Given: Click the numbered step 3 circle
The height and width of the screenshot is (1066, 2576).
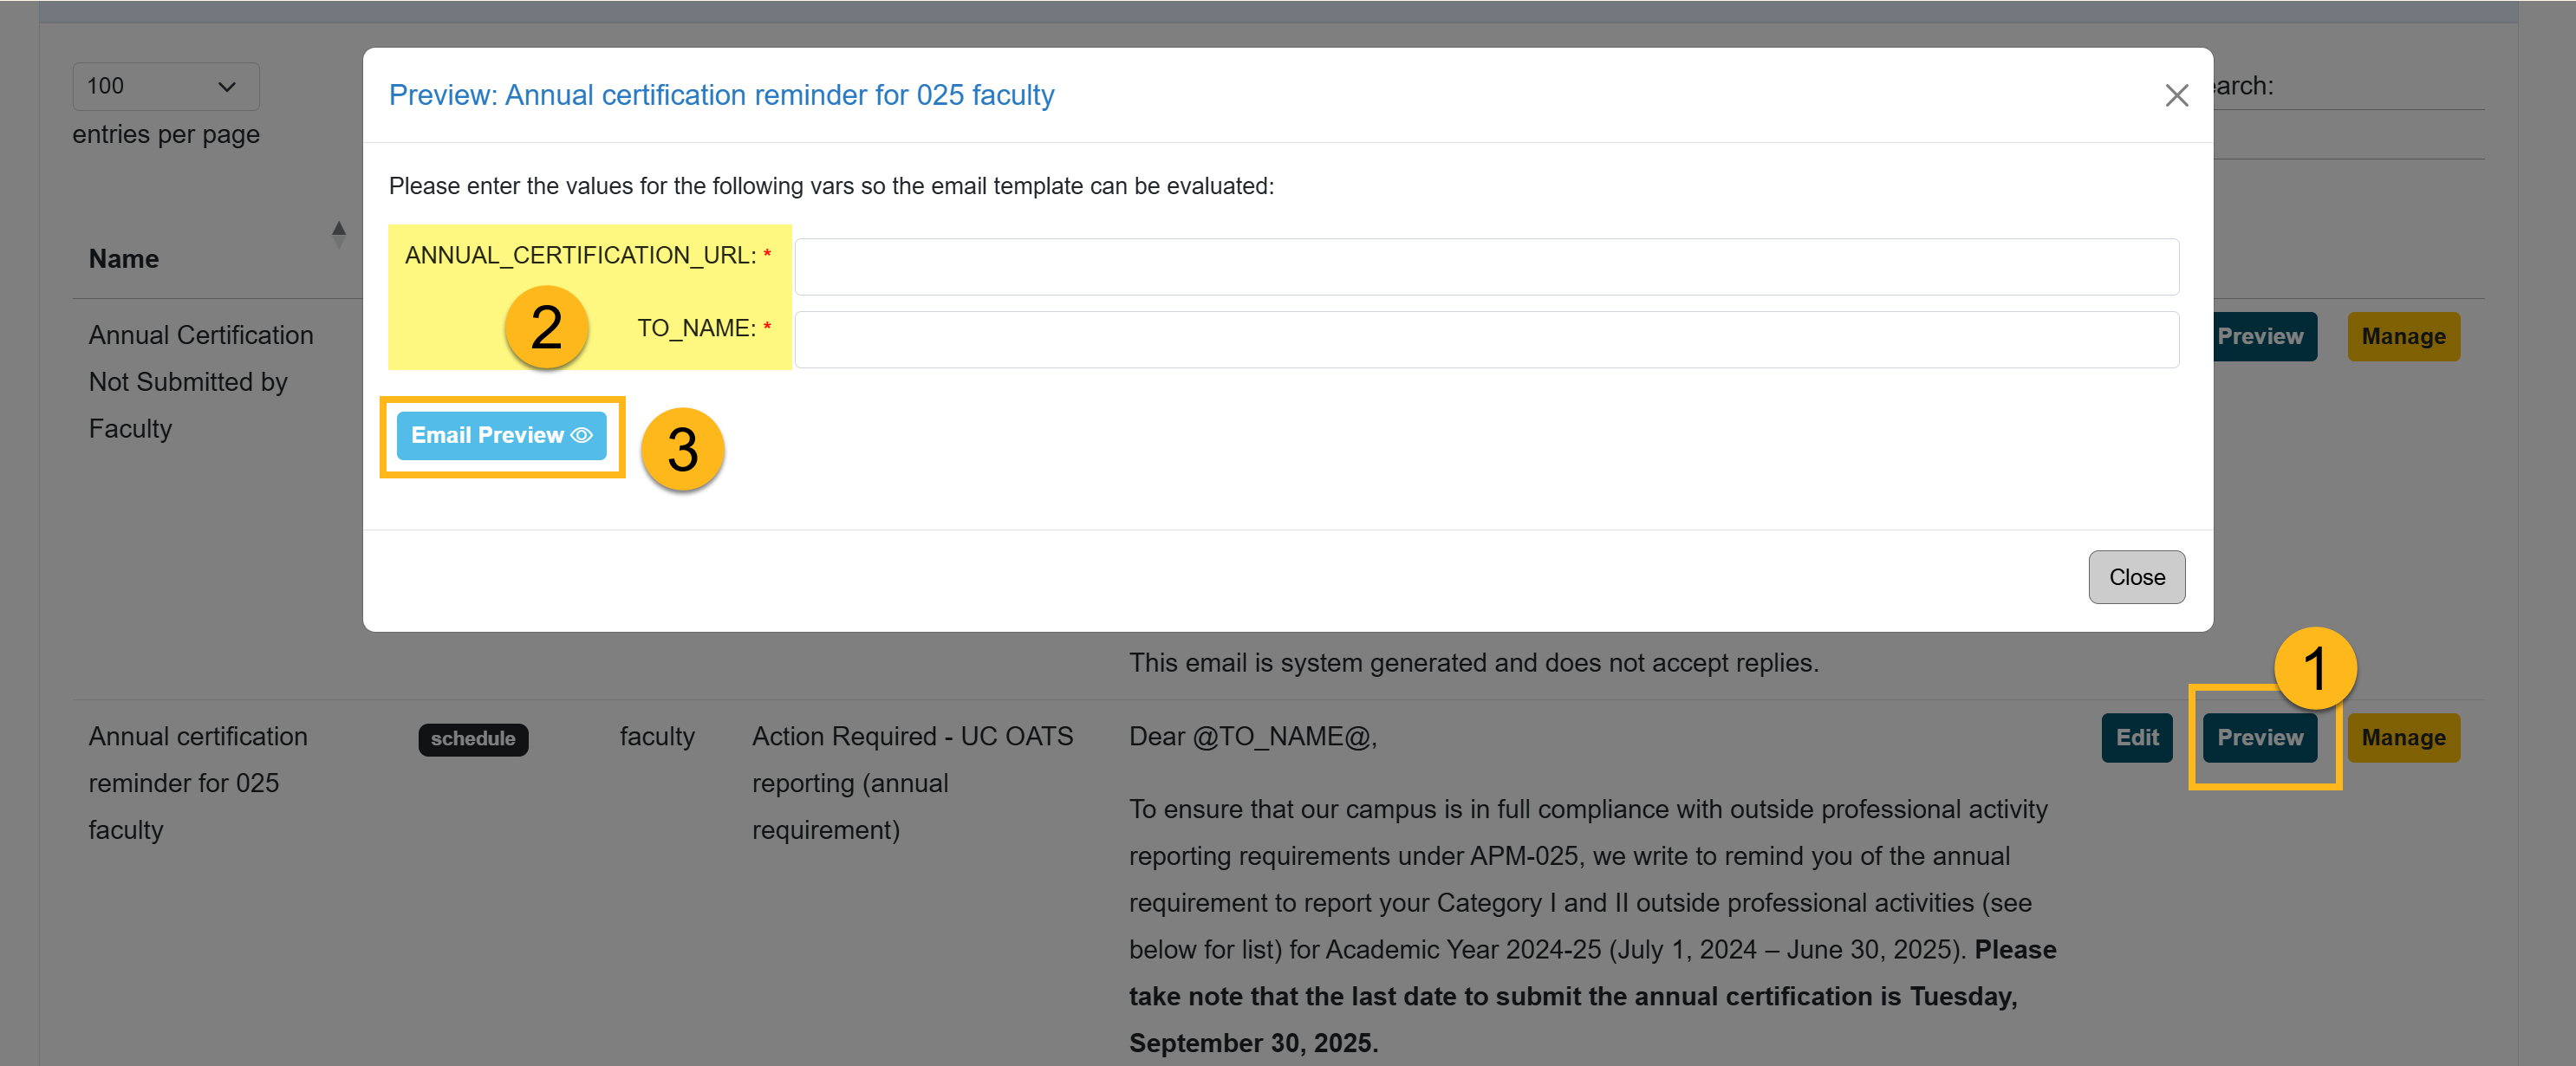Looking at the screenshot, I should coord(682,449).
